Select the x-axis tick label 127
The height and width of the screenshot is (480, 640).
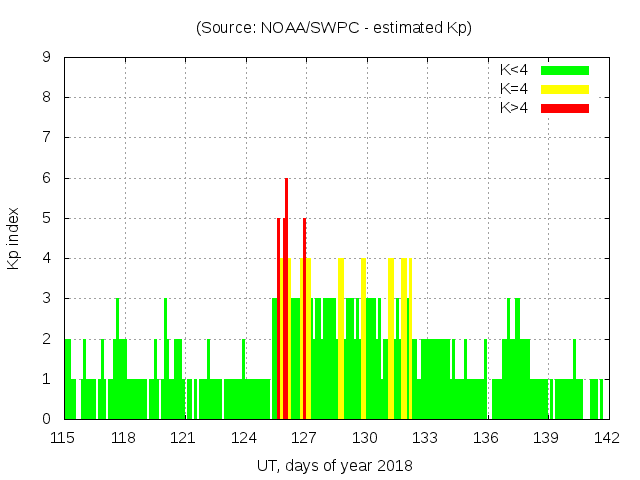pos(304,438)
